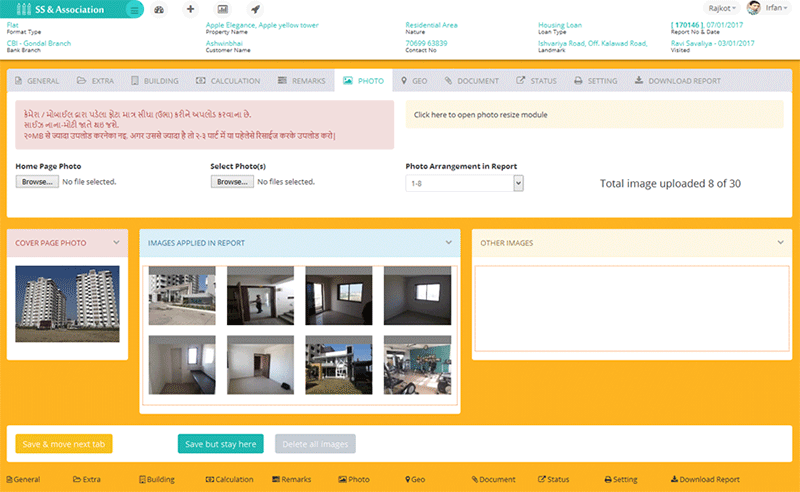The image size is (800, 492).
Task: Select the cover page building thumbnail
Action: click(67, 304)
